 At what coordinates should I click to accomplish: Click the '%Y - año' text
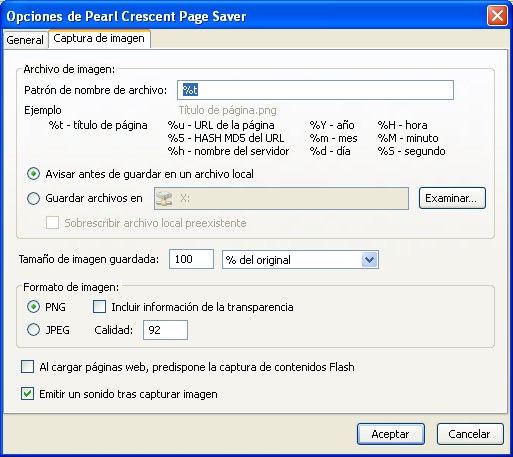point(332,125)
